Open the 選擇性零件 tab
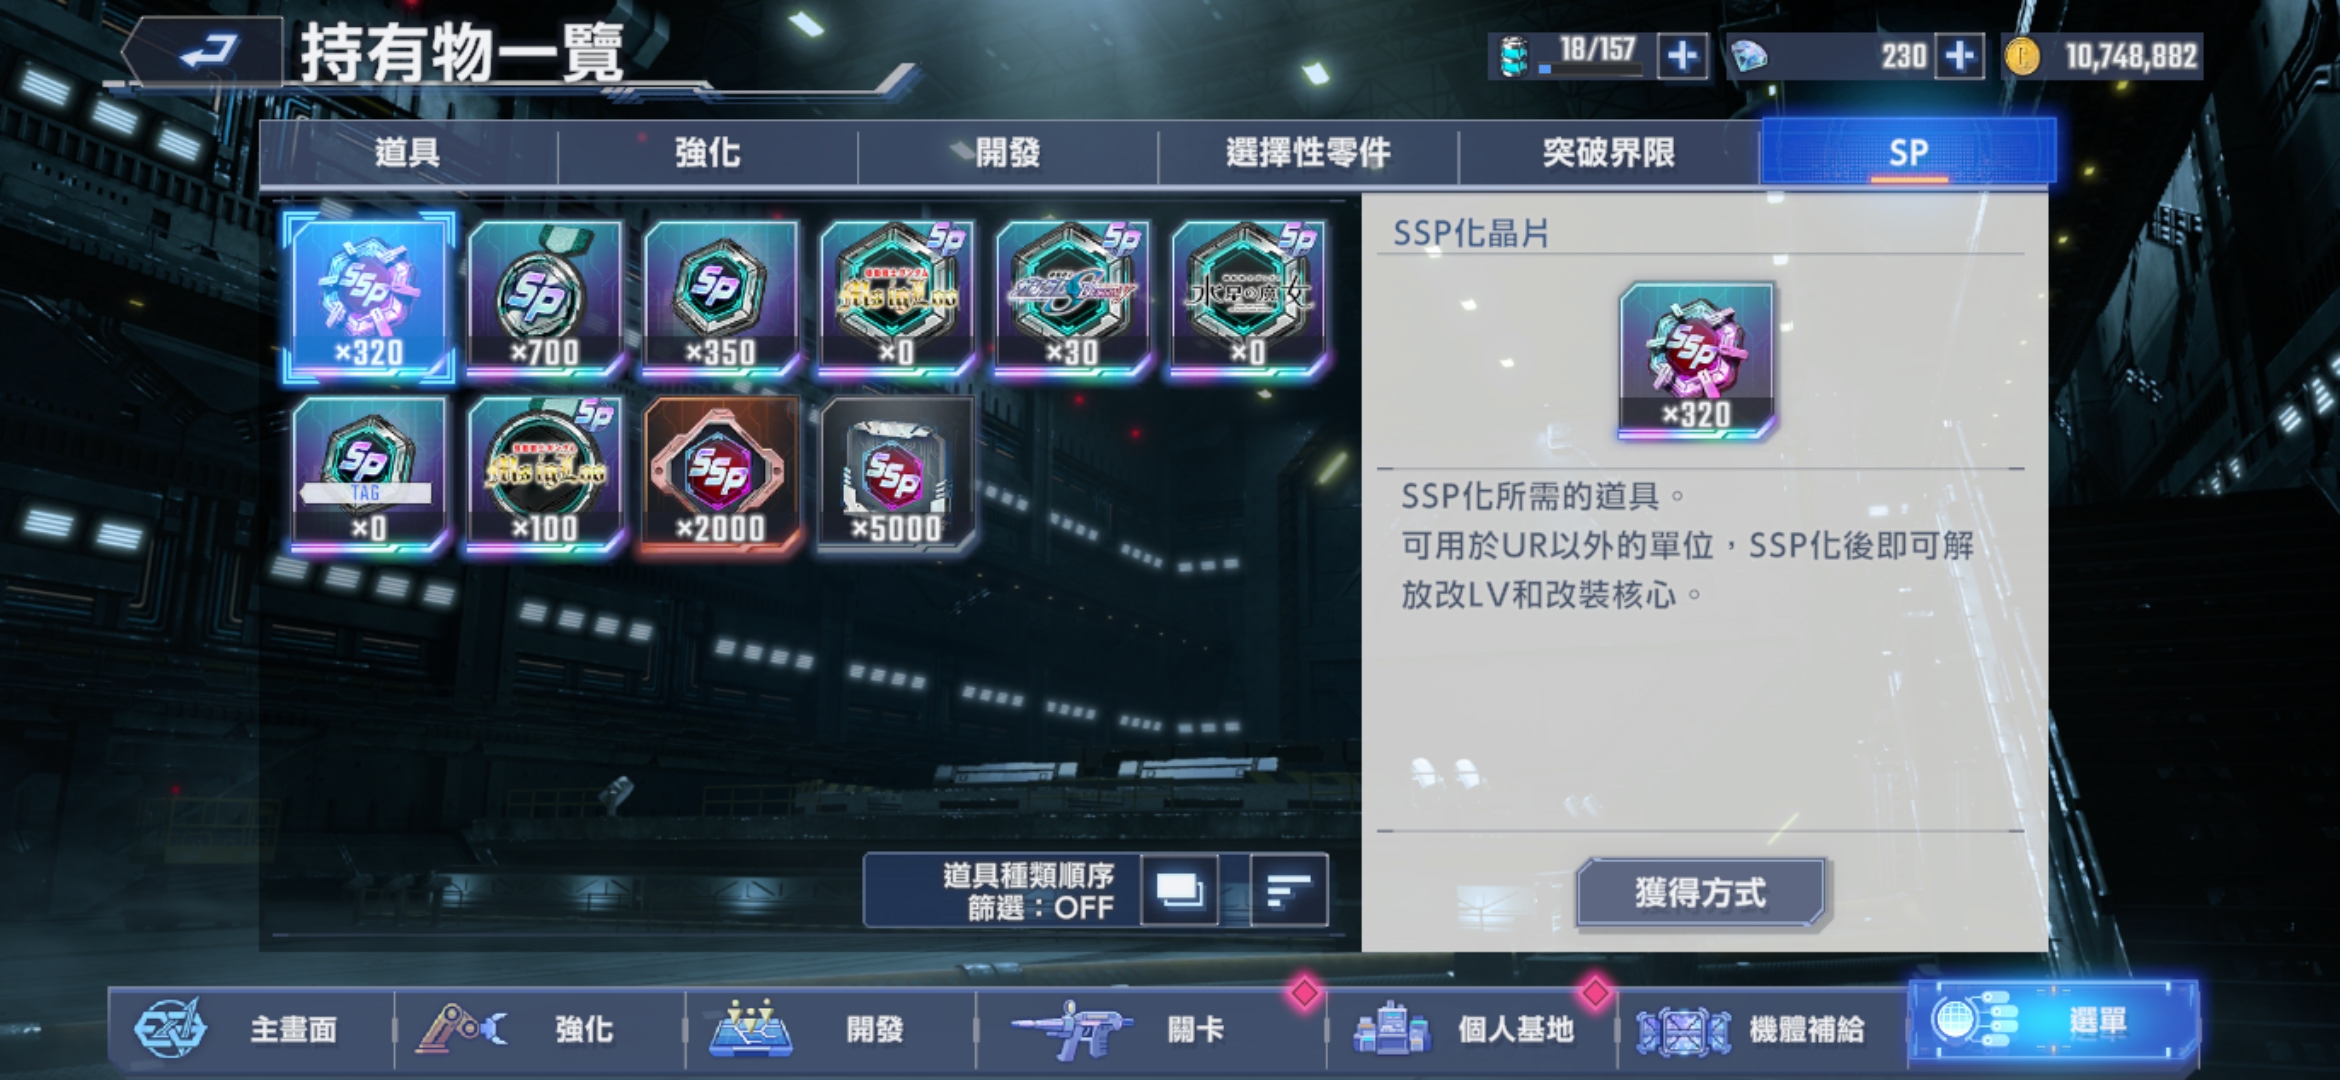 [x=1309, y=153]
